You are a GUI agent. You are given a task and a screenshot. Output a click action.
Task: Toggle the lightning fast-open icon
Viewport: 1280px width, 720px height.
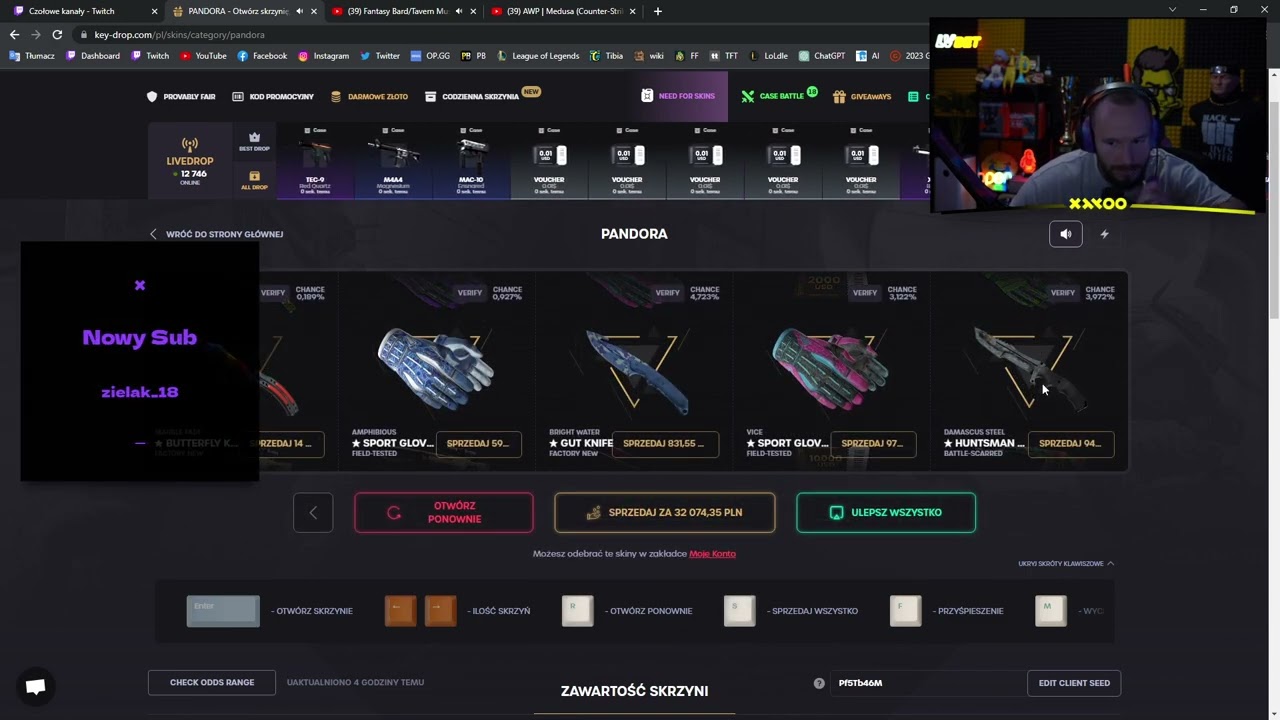1104,234
